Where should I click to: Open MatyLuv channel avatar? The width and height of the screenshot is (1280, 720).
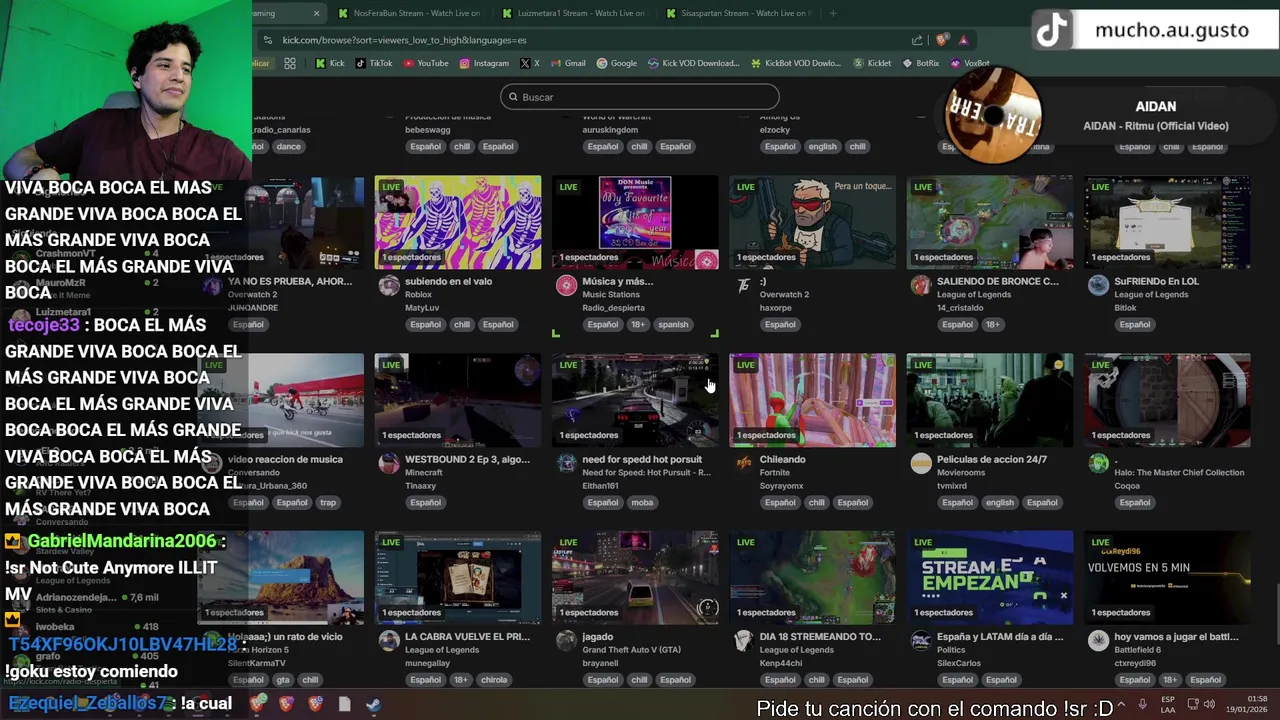(389, 286)
